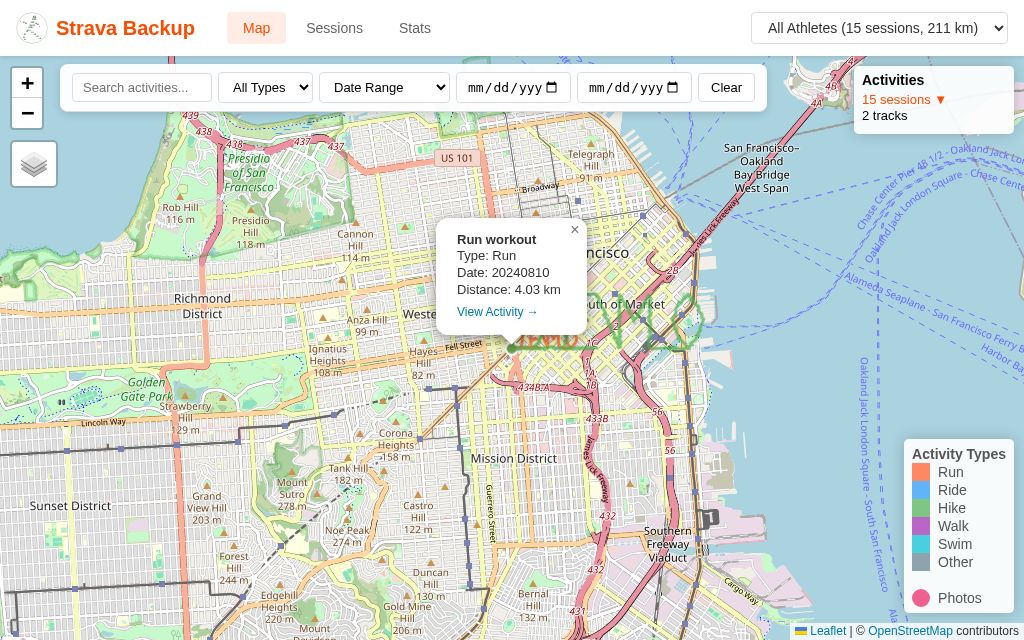Clear the activity filters
1024x640 pixels.
[x=726, y=88]
